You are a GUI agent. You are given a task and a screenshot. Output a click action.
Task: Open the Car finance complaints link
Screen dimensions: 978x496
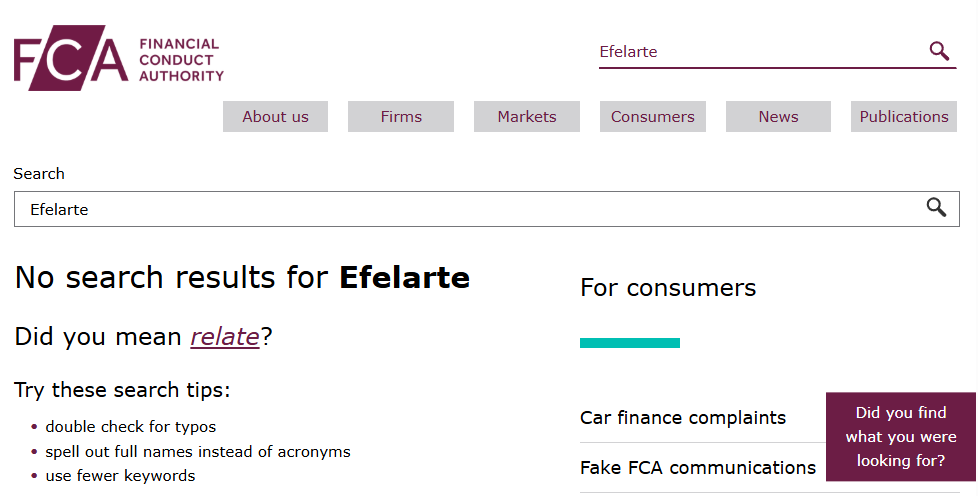tap(683, 417)
